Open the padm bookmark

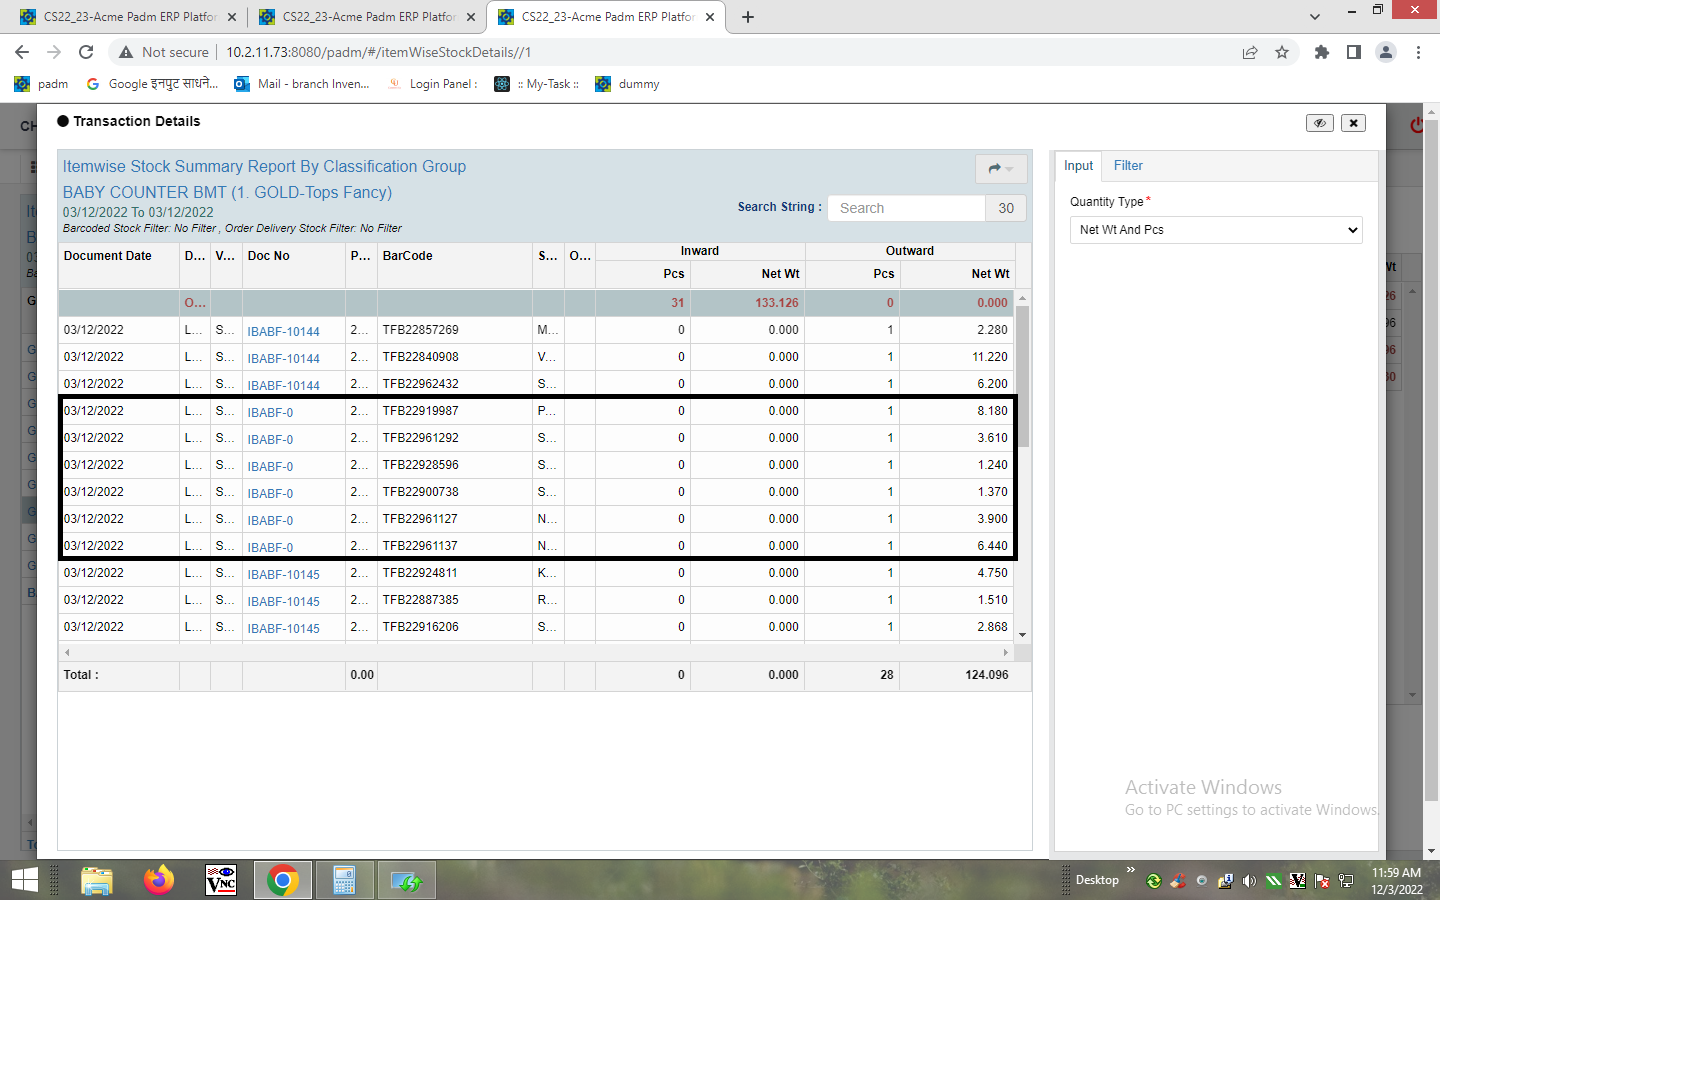point(41,84)
